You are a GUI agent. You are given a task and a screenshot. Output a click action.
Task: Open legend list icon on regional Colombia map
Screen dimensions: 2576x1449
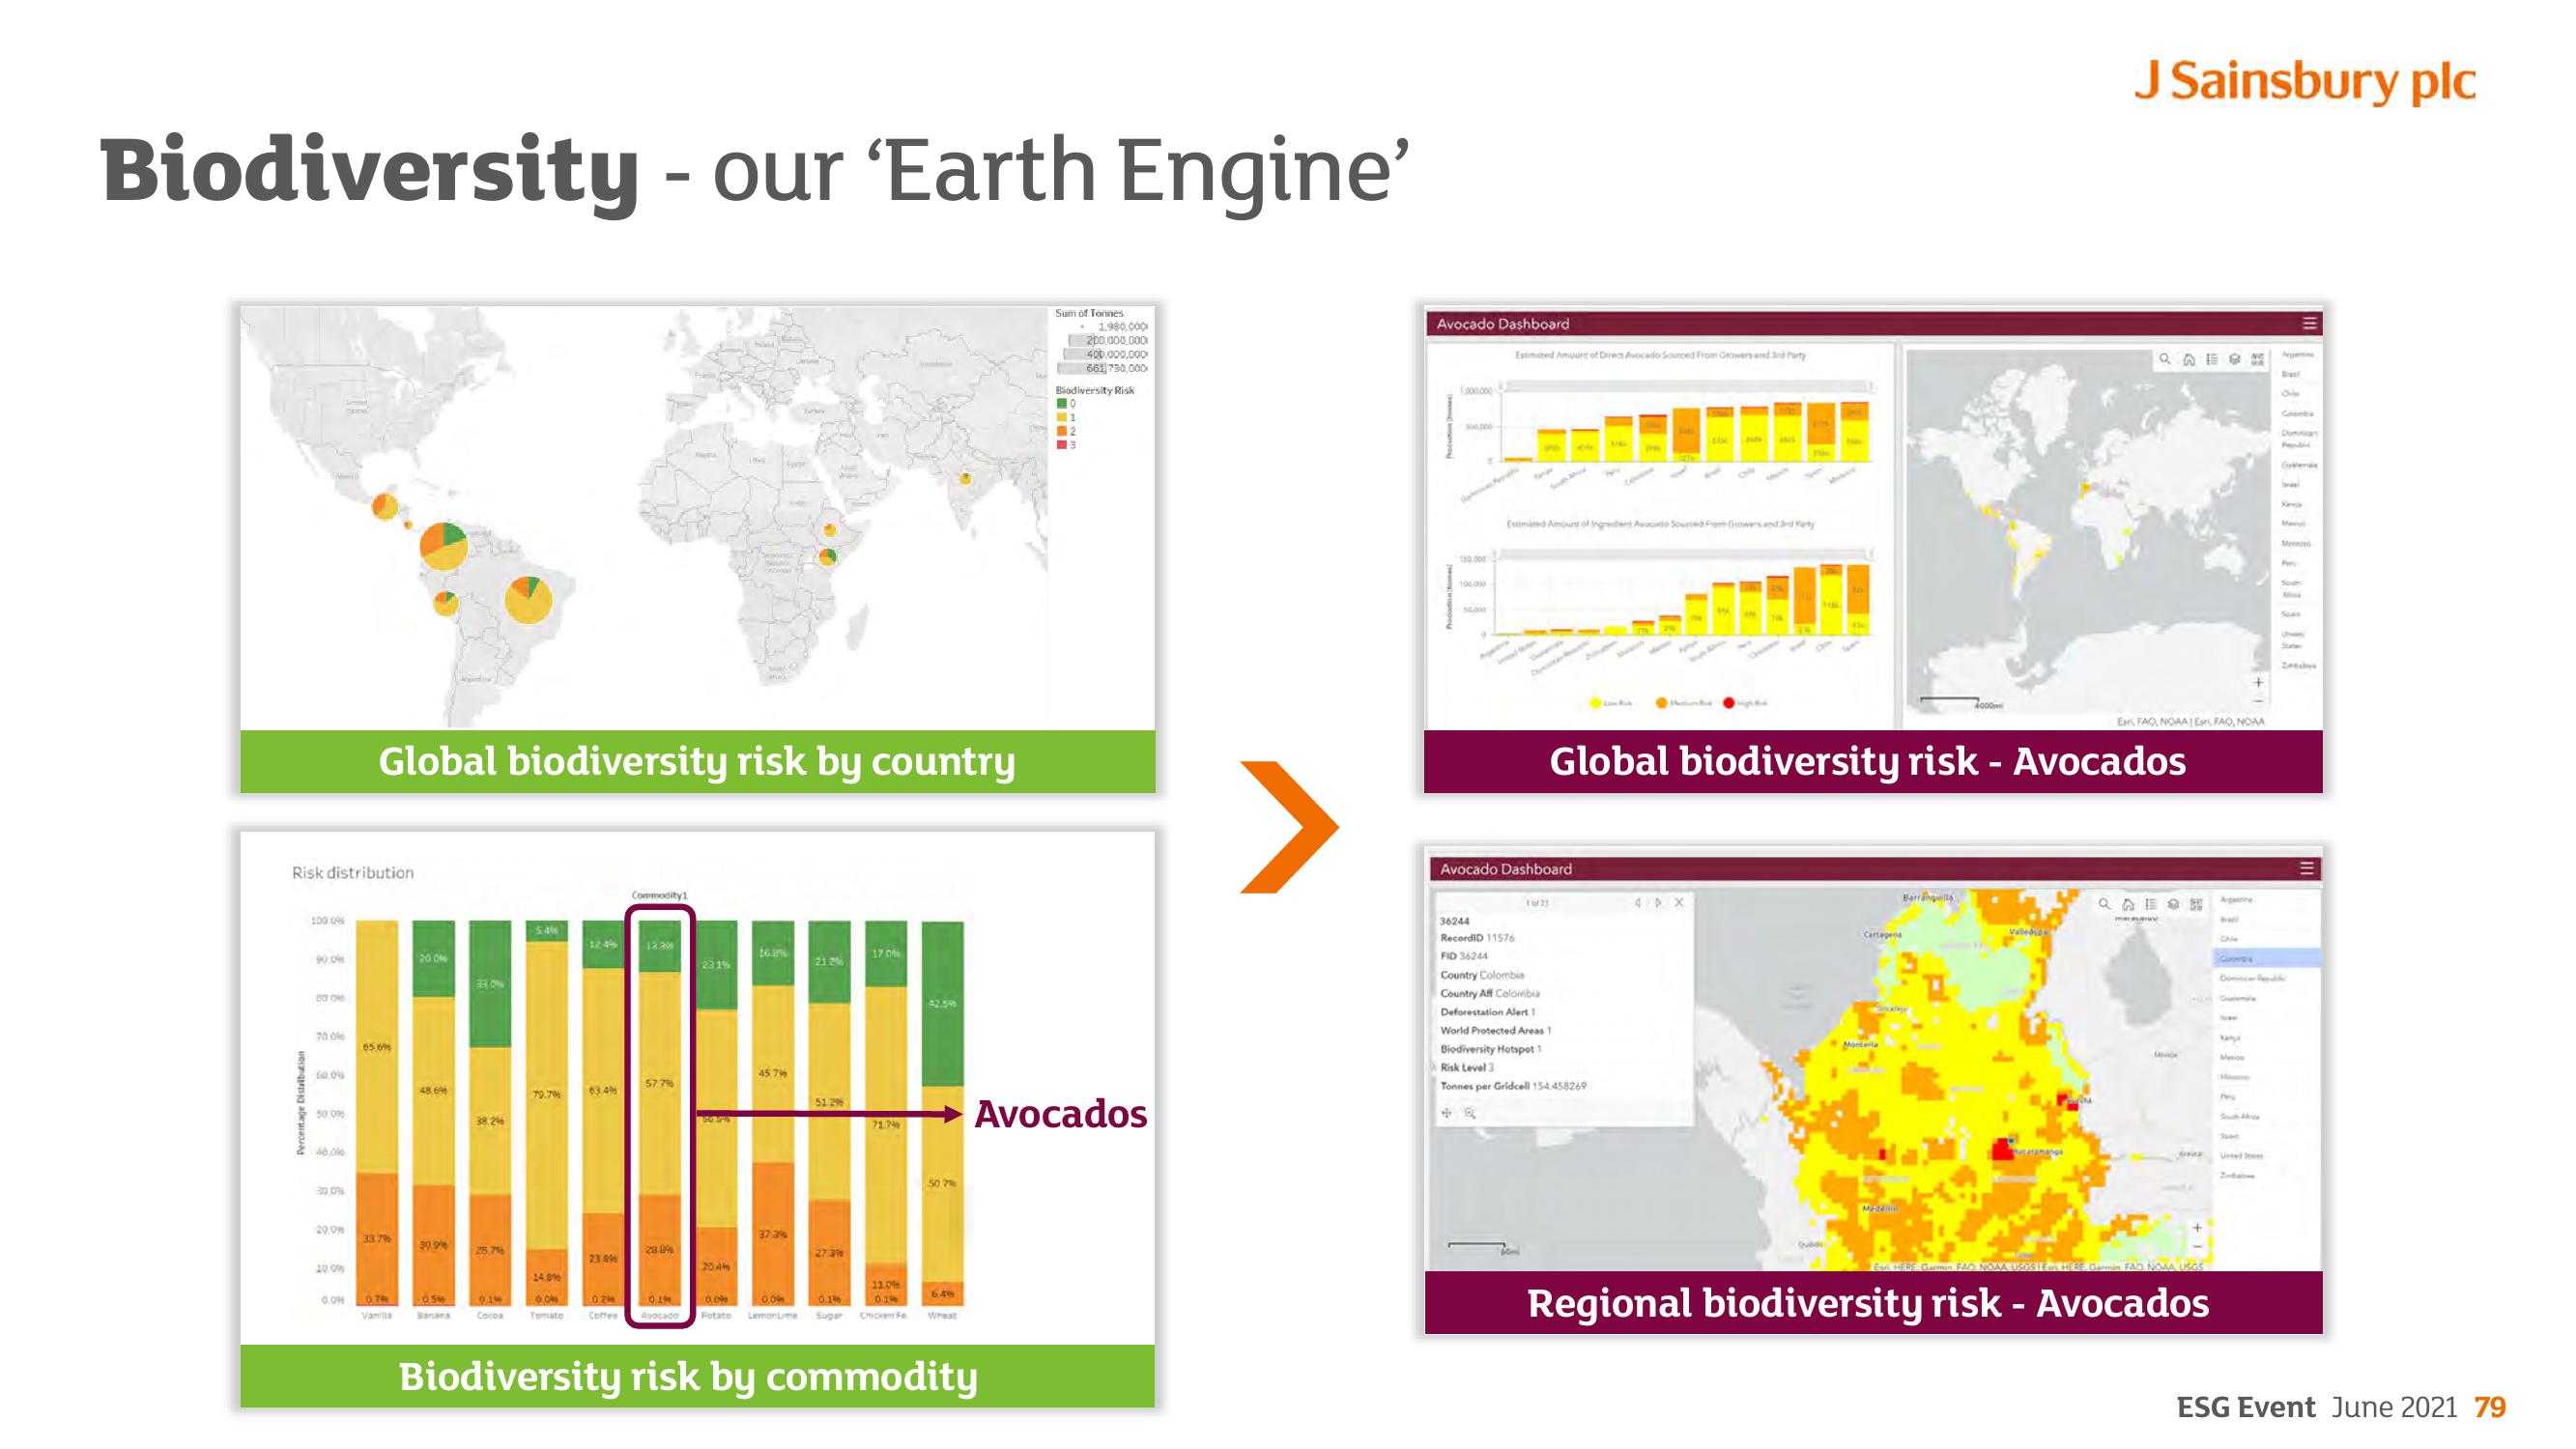(x=2151, y=904)
